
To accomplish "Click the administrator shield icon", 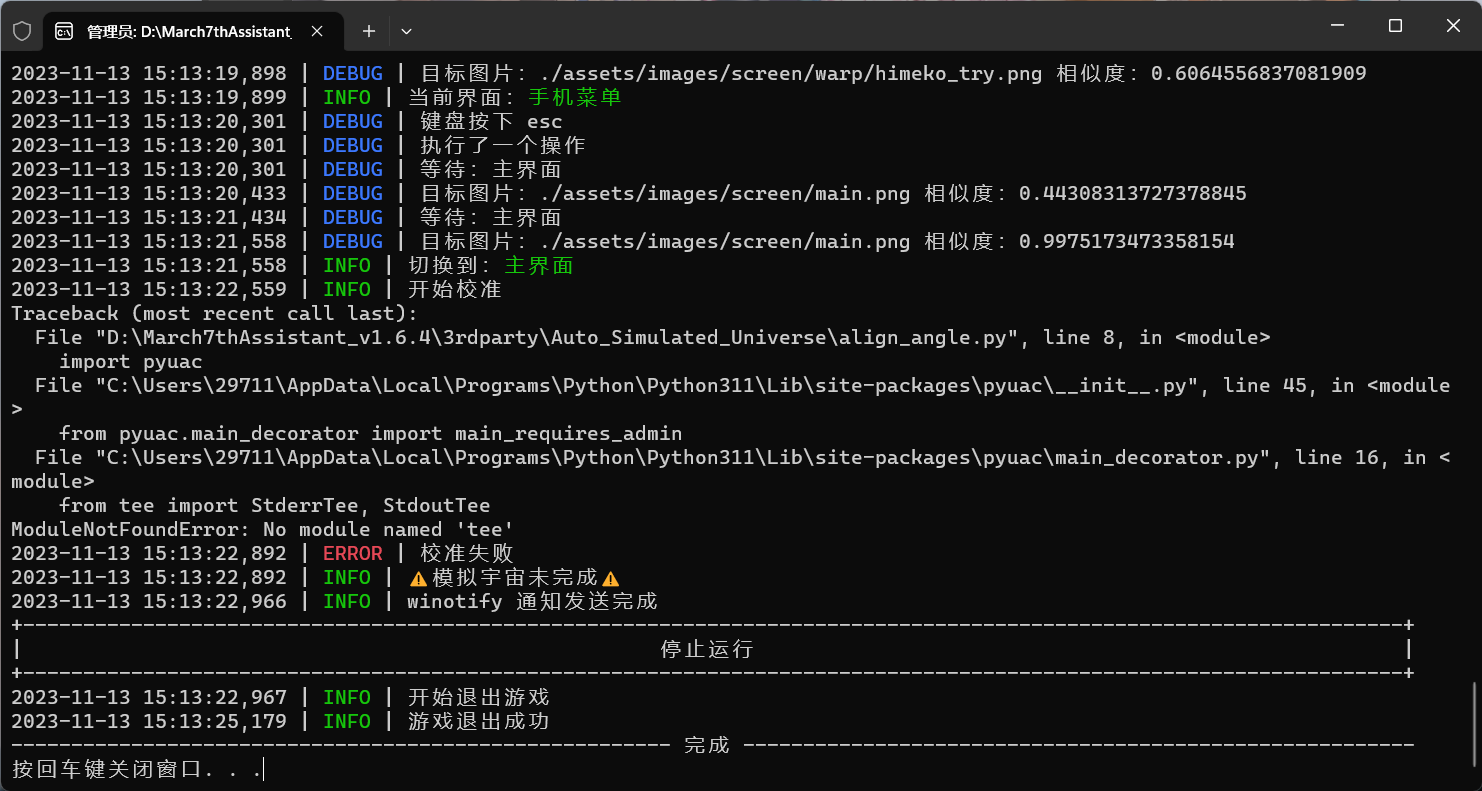I will (x=22, y=30).
